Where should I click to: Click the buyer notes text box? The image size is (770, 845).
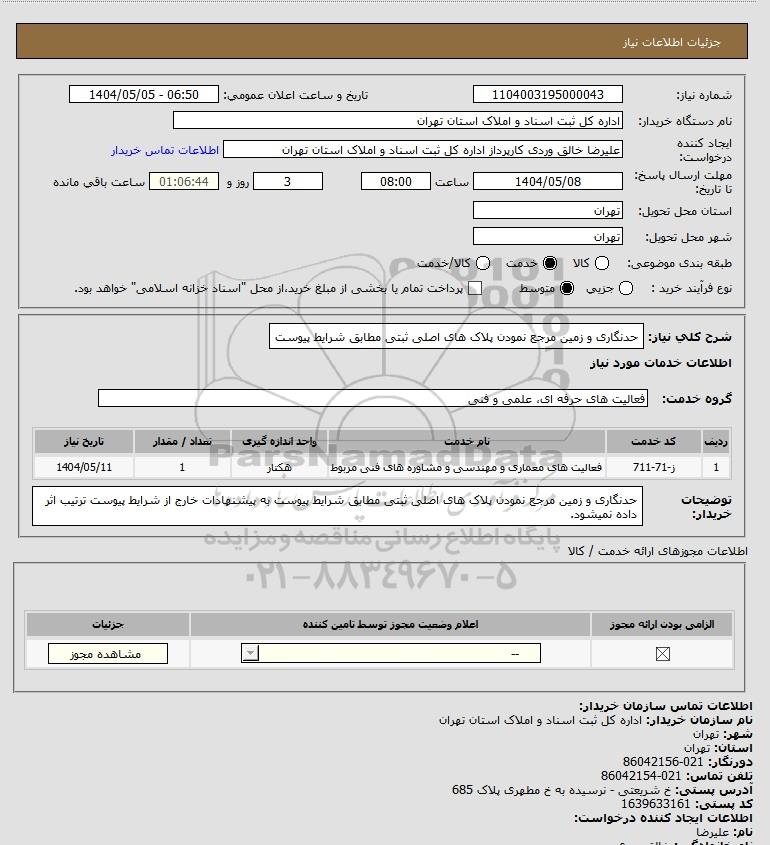click(x=337, y=506)
